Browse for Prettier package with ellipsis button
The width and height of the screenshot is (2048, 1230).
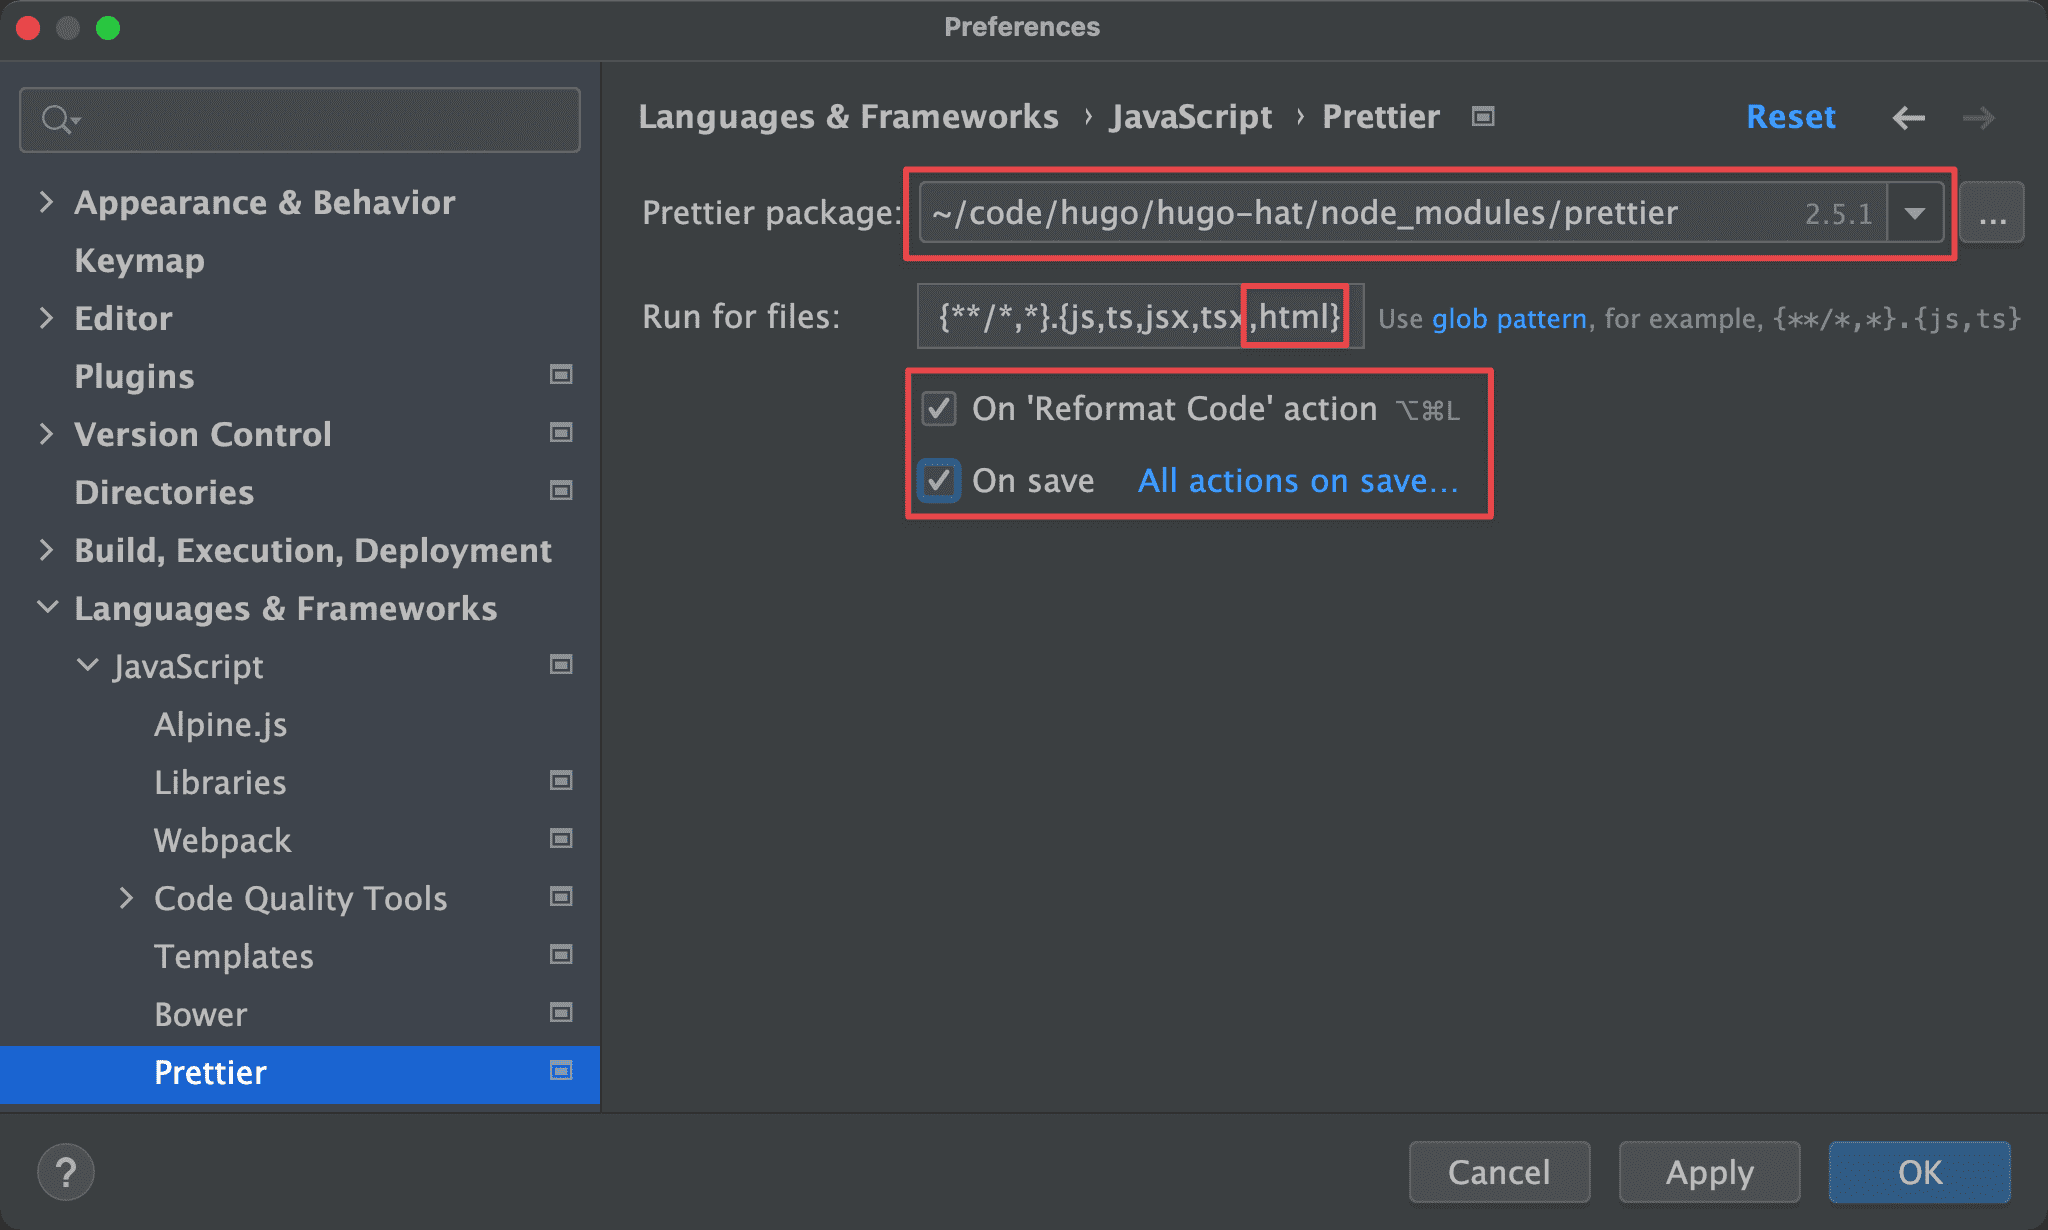[1992, 213]
